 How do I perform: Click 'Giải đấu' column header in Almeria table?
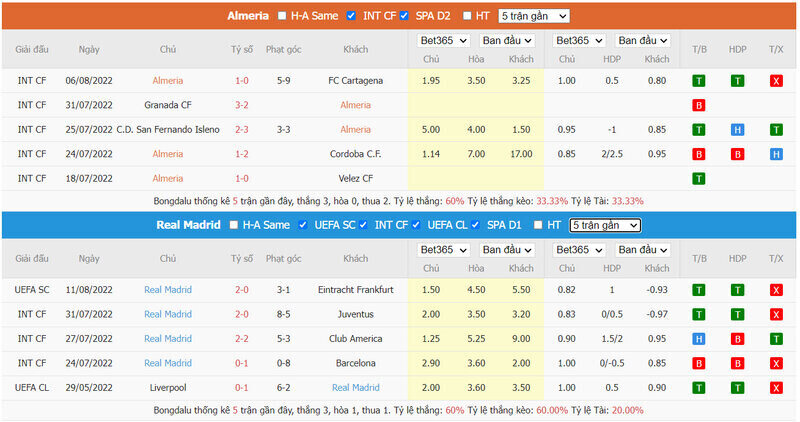click(x=32, y=49)
